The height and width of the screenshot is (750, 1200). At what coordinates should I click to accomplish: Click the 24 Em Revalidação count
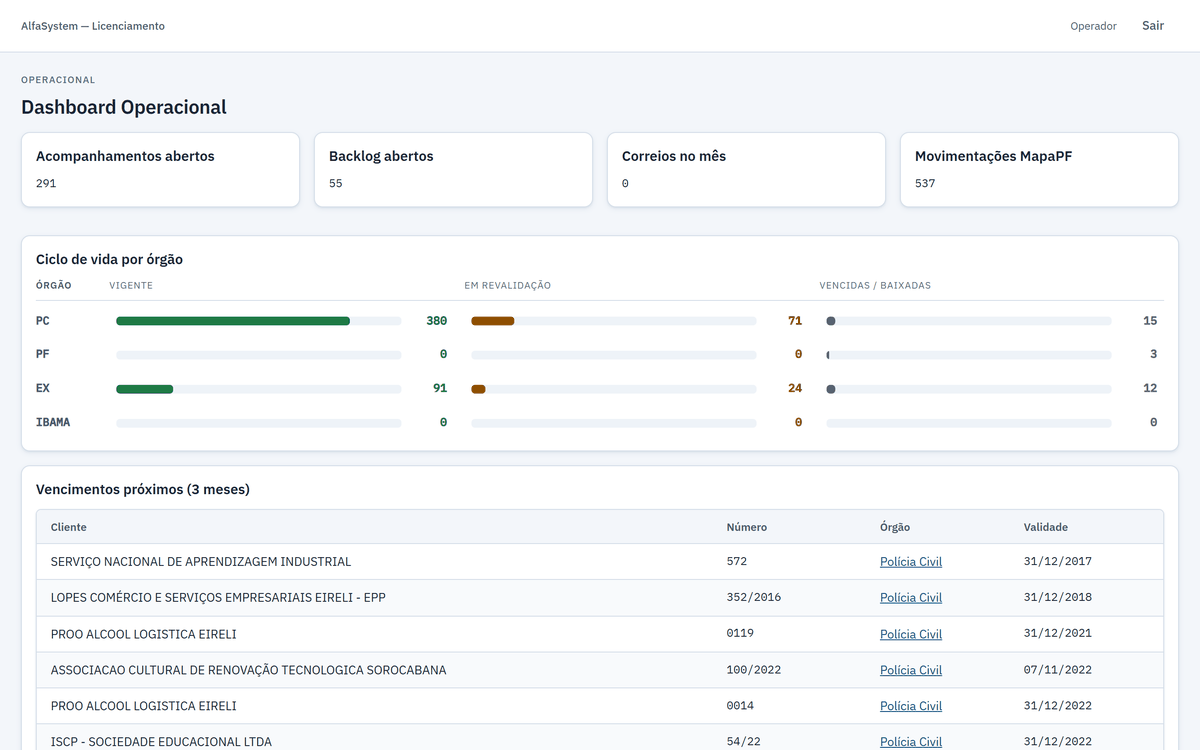click(x=795, y=388)
